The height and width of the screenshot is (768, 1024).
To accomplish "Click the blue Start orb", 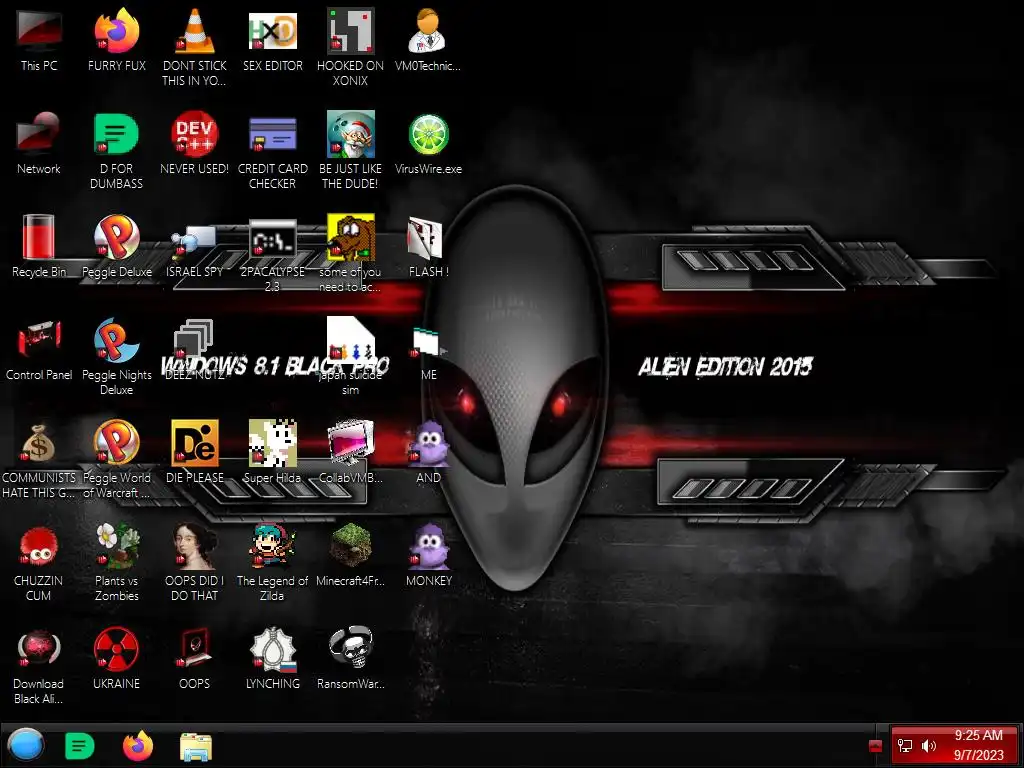I will [x=26, y=745].
